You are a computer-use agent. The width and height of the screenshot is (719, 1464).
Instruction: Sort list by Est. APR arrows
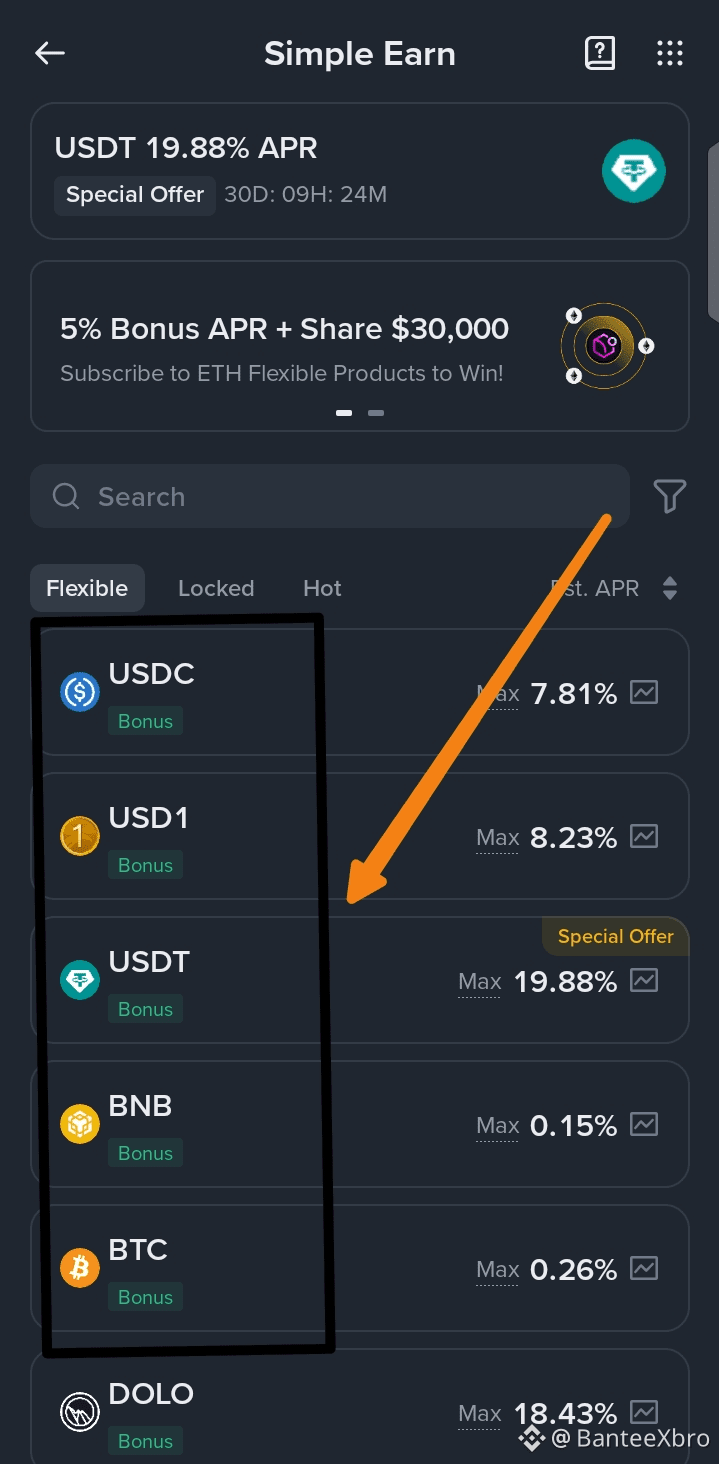coord(669,588)
